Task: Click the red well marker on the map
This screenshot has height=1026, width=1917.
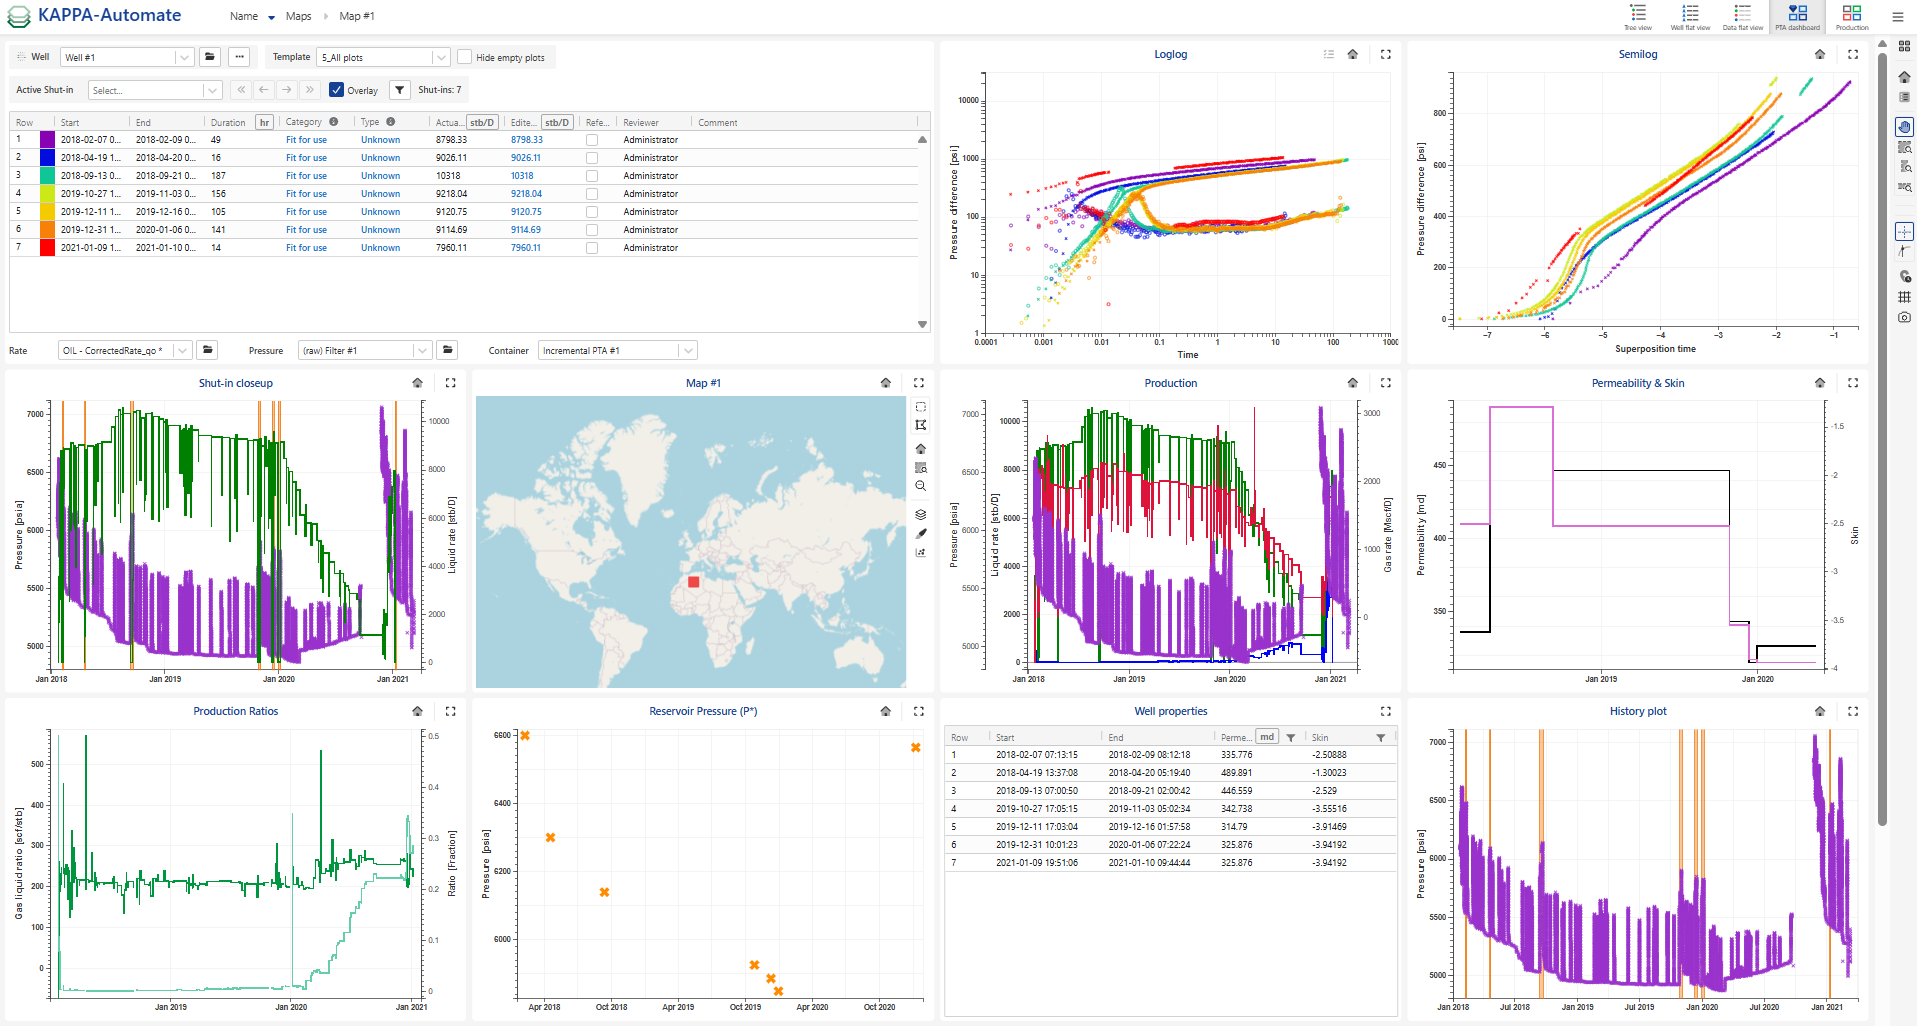Action: 693,582
